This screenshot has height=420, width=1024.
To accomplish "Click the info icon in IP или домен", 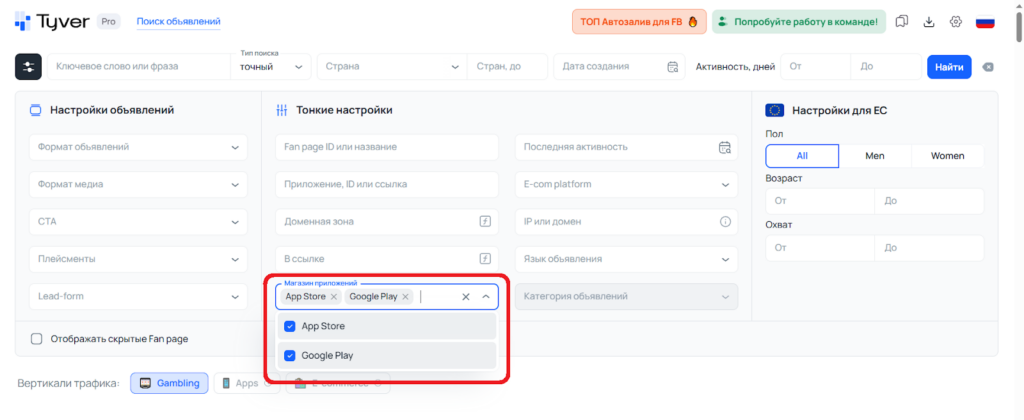I will pos(725,221).
